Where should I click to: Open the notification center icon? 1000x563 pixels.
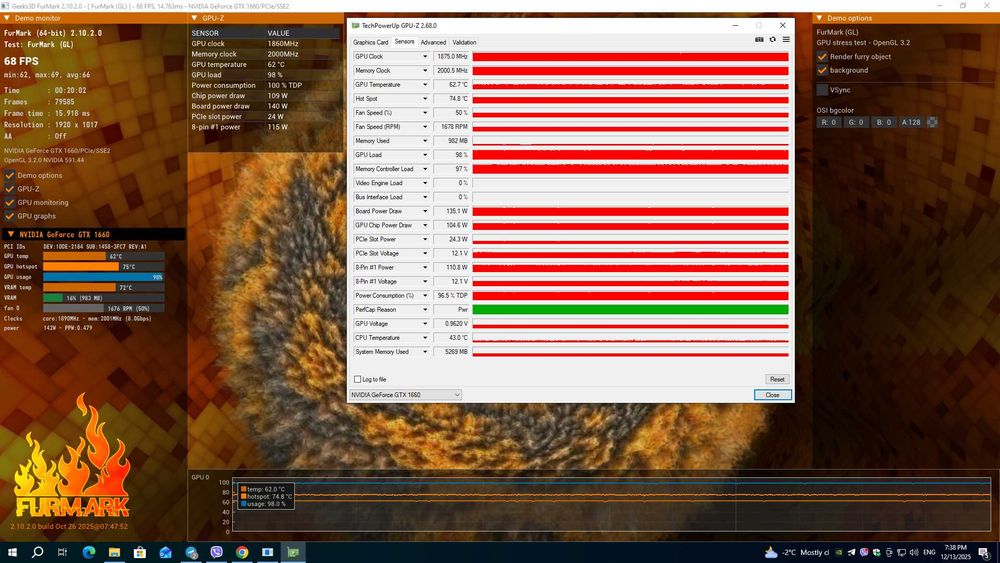click(x=984, y=553)
